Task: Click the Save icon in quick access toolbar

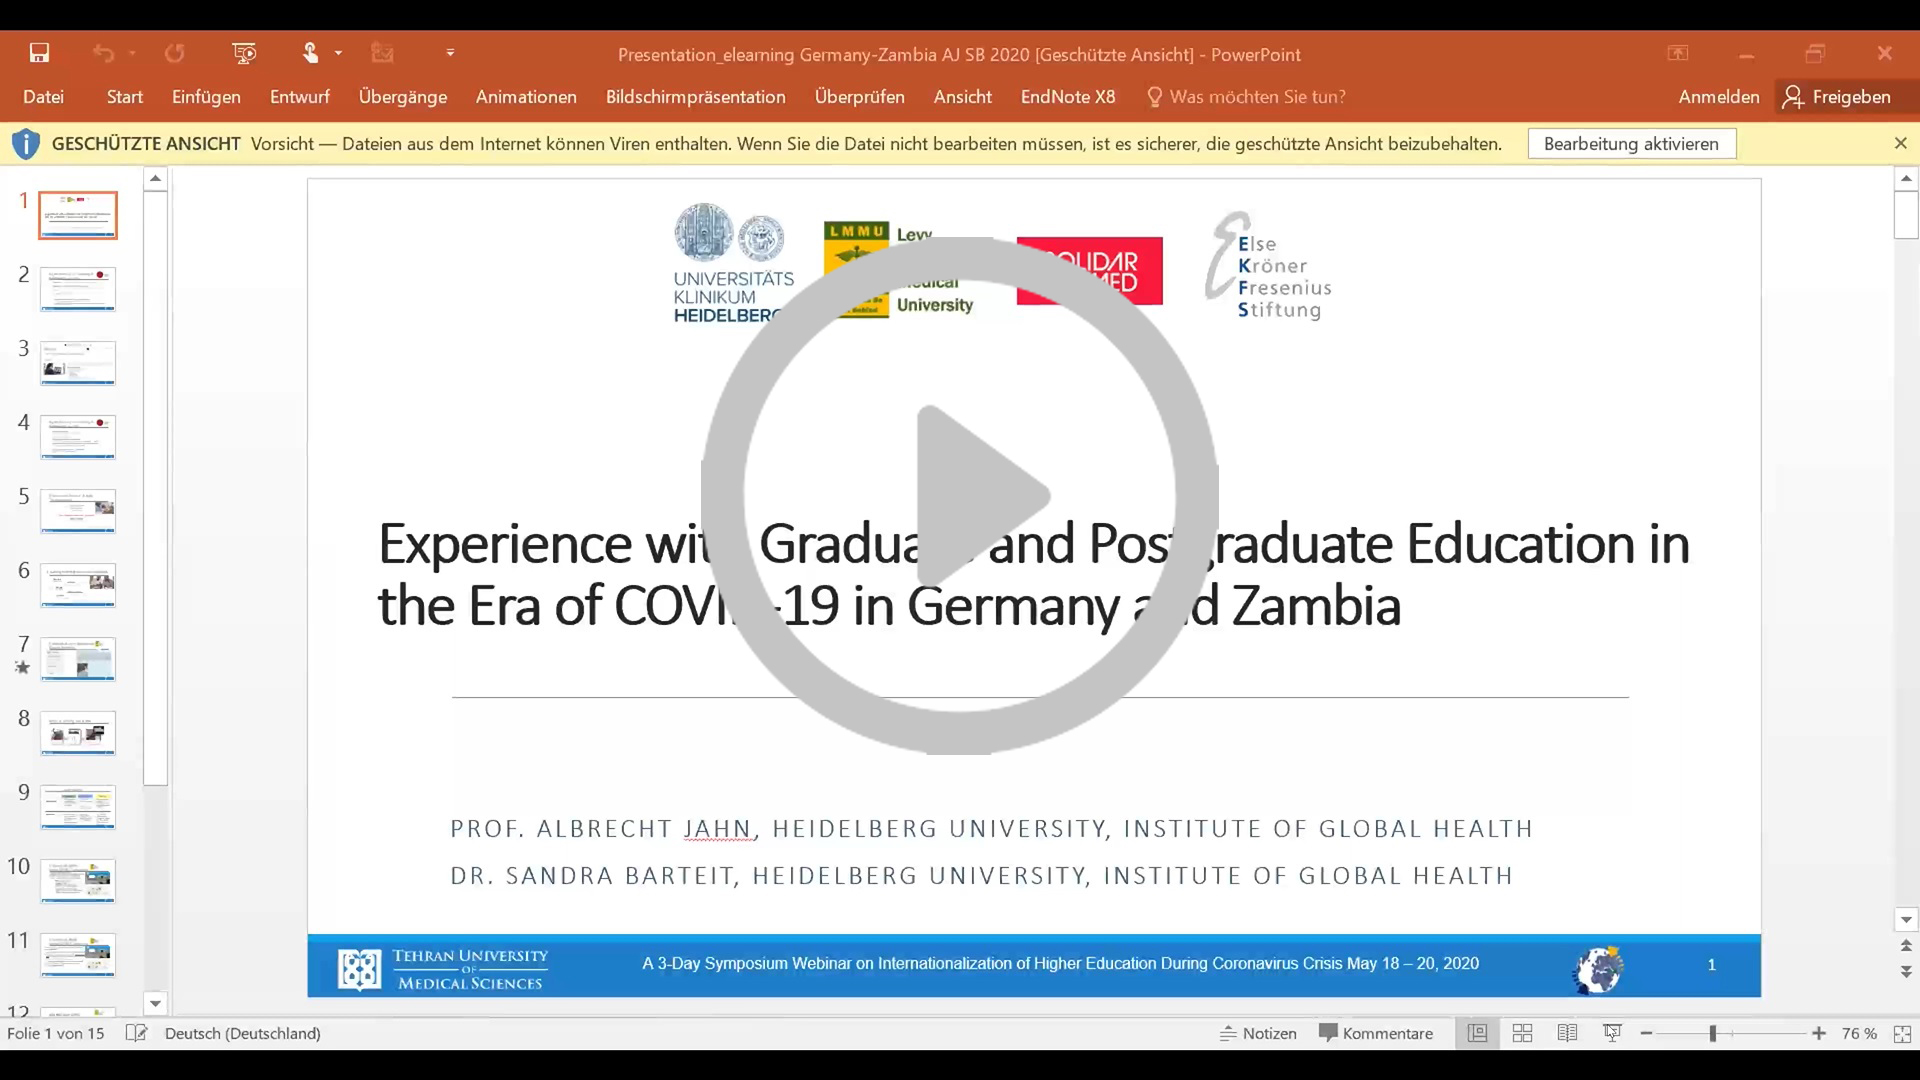Action: (39, 53)
